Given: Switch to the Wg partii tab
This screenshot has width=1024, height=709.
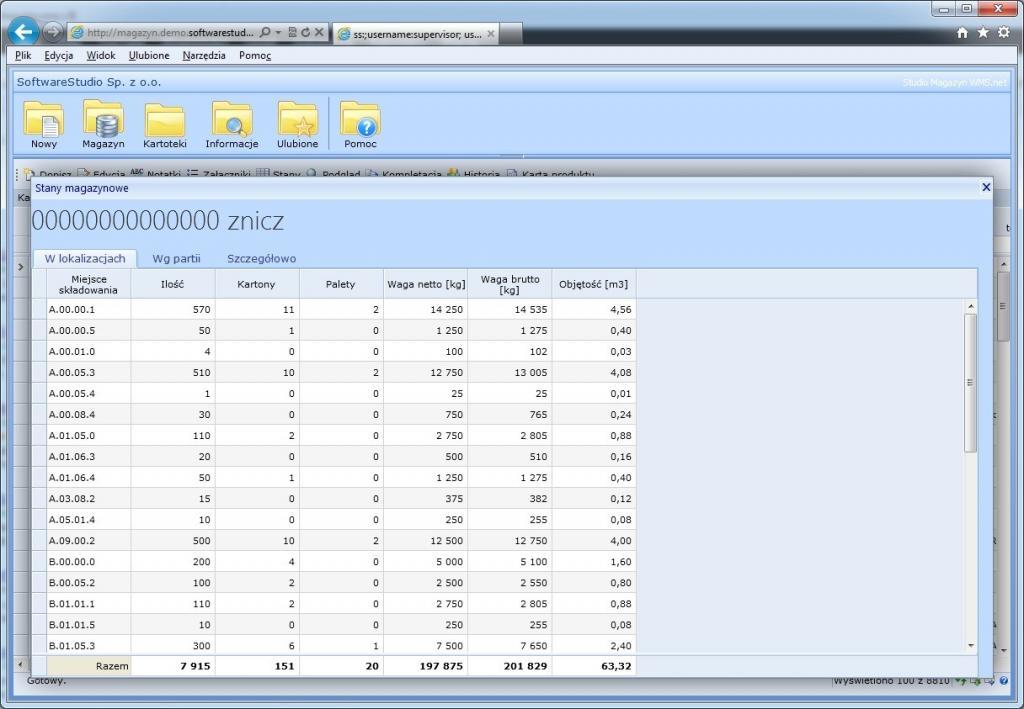Looking at the screenshot, I should point(176,258).
